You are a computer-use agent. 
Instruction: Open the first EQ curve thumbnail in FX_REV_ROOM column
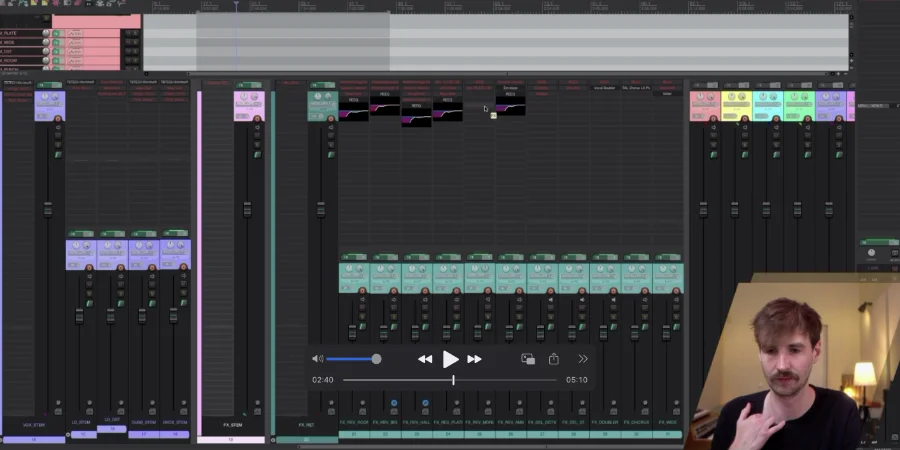tap(354, 111)
